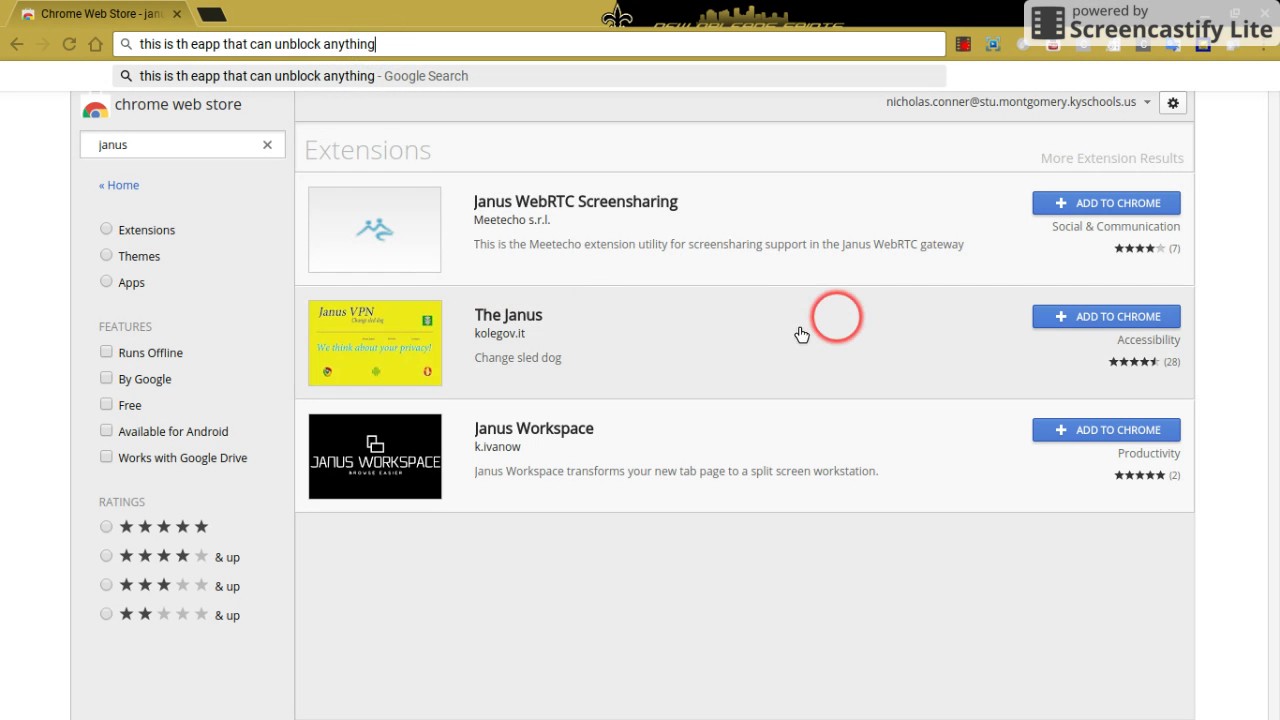Viewport: 1280px width, 720px height.
Task: Add Janus WebRTC Screensharing to Chrome
Action: point(1106,203)
